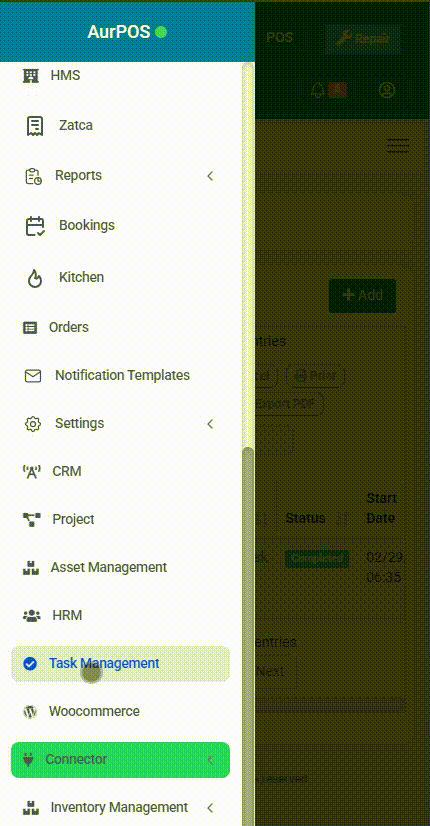Open Bookings calendar icon
The height and width of the screenshot is (826, 430).
point(35,225)
